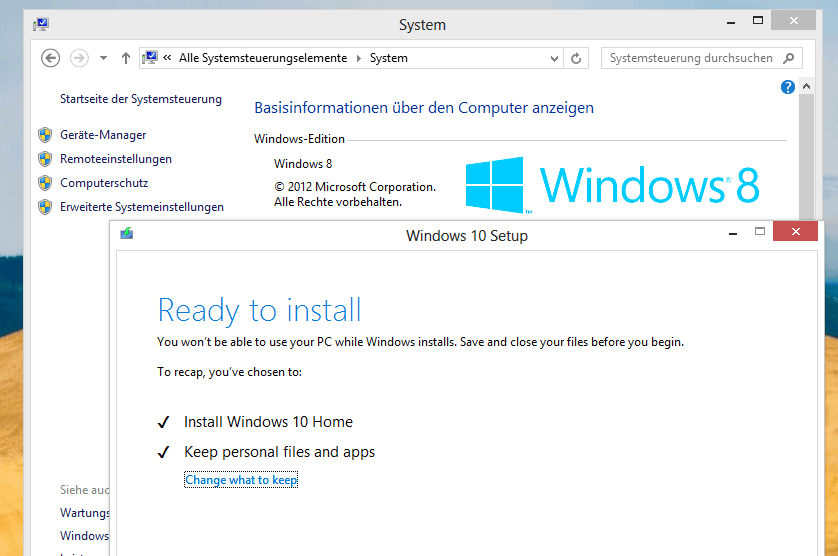Click the scrollbar up arrow in System window
The height and width of the screenshot is (556, 838).
point(806,86)
